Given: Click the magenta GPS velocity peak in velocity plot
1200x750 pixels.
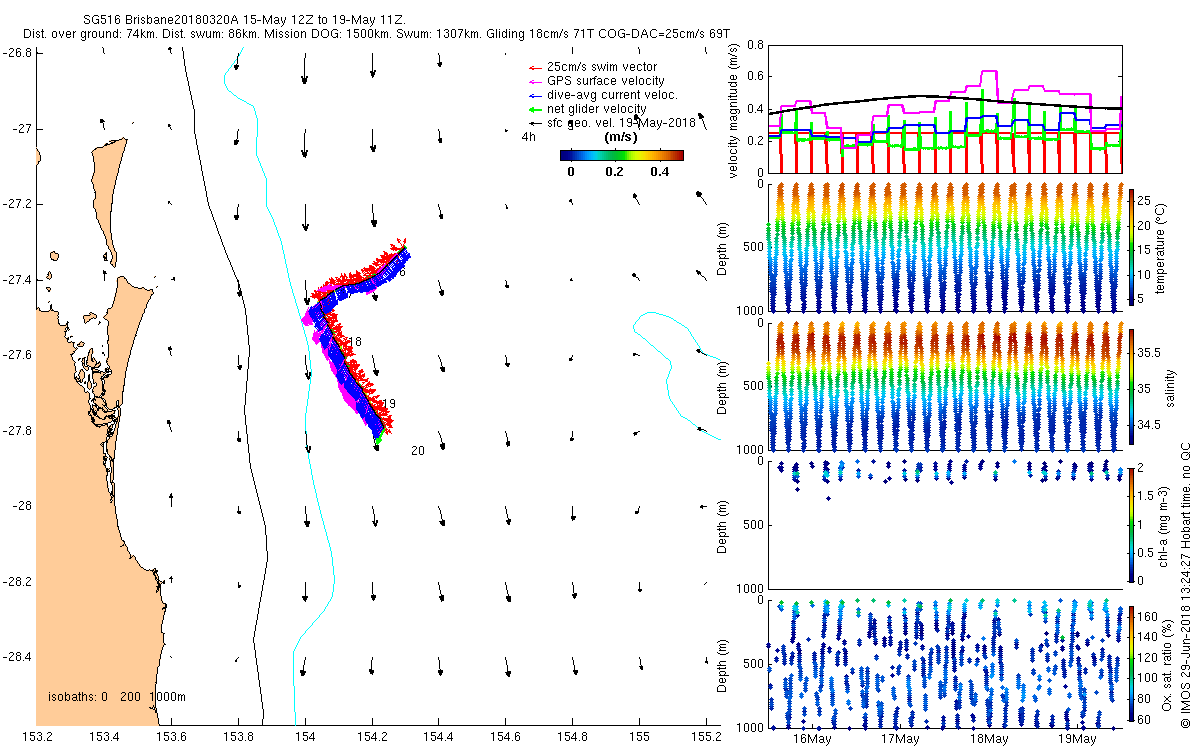Looking at the screenshot, I should click(x=989, y=71).
